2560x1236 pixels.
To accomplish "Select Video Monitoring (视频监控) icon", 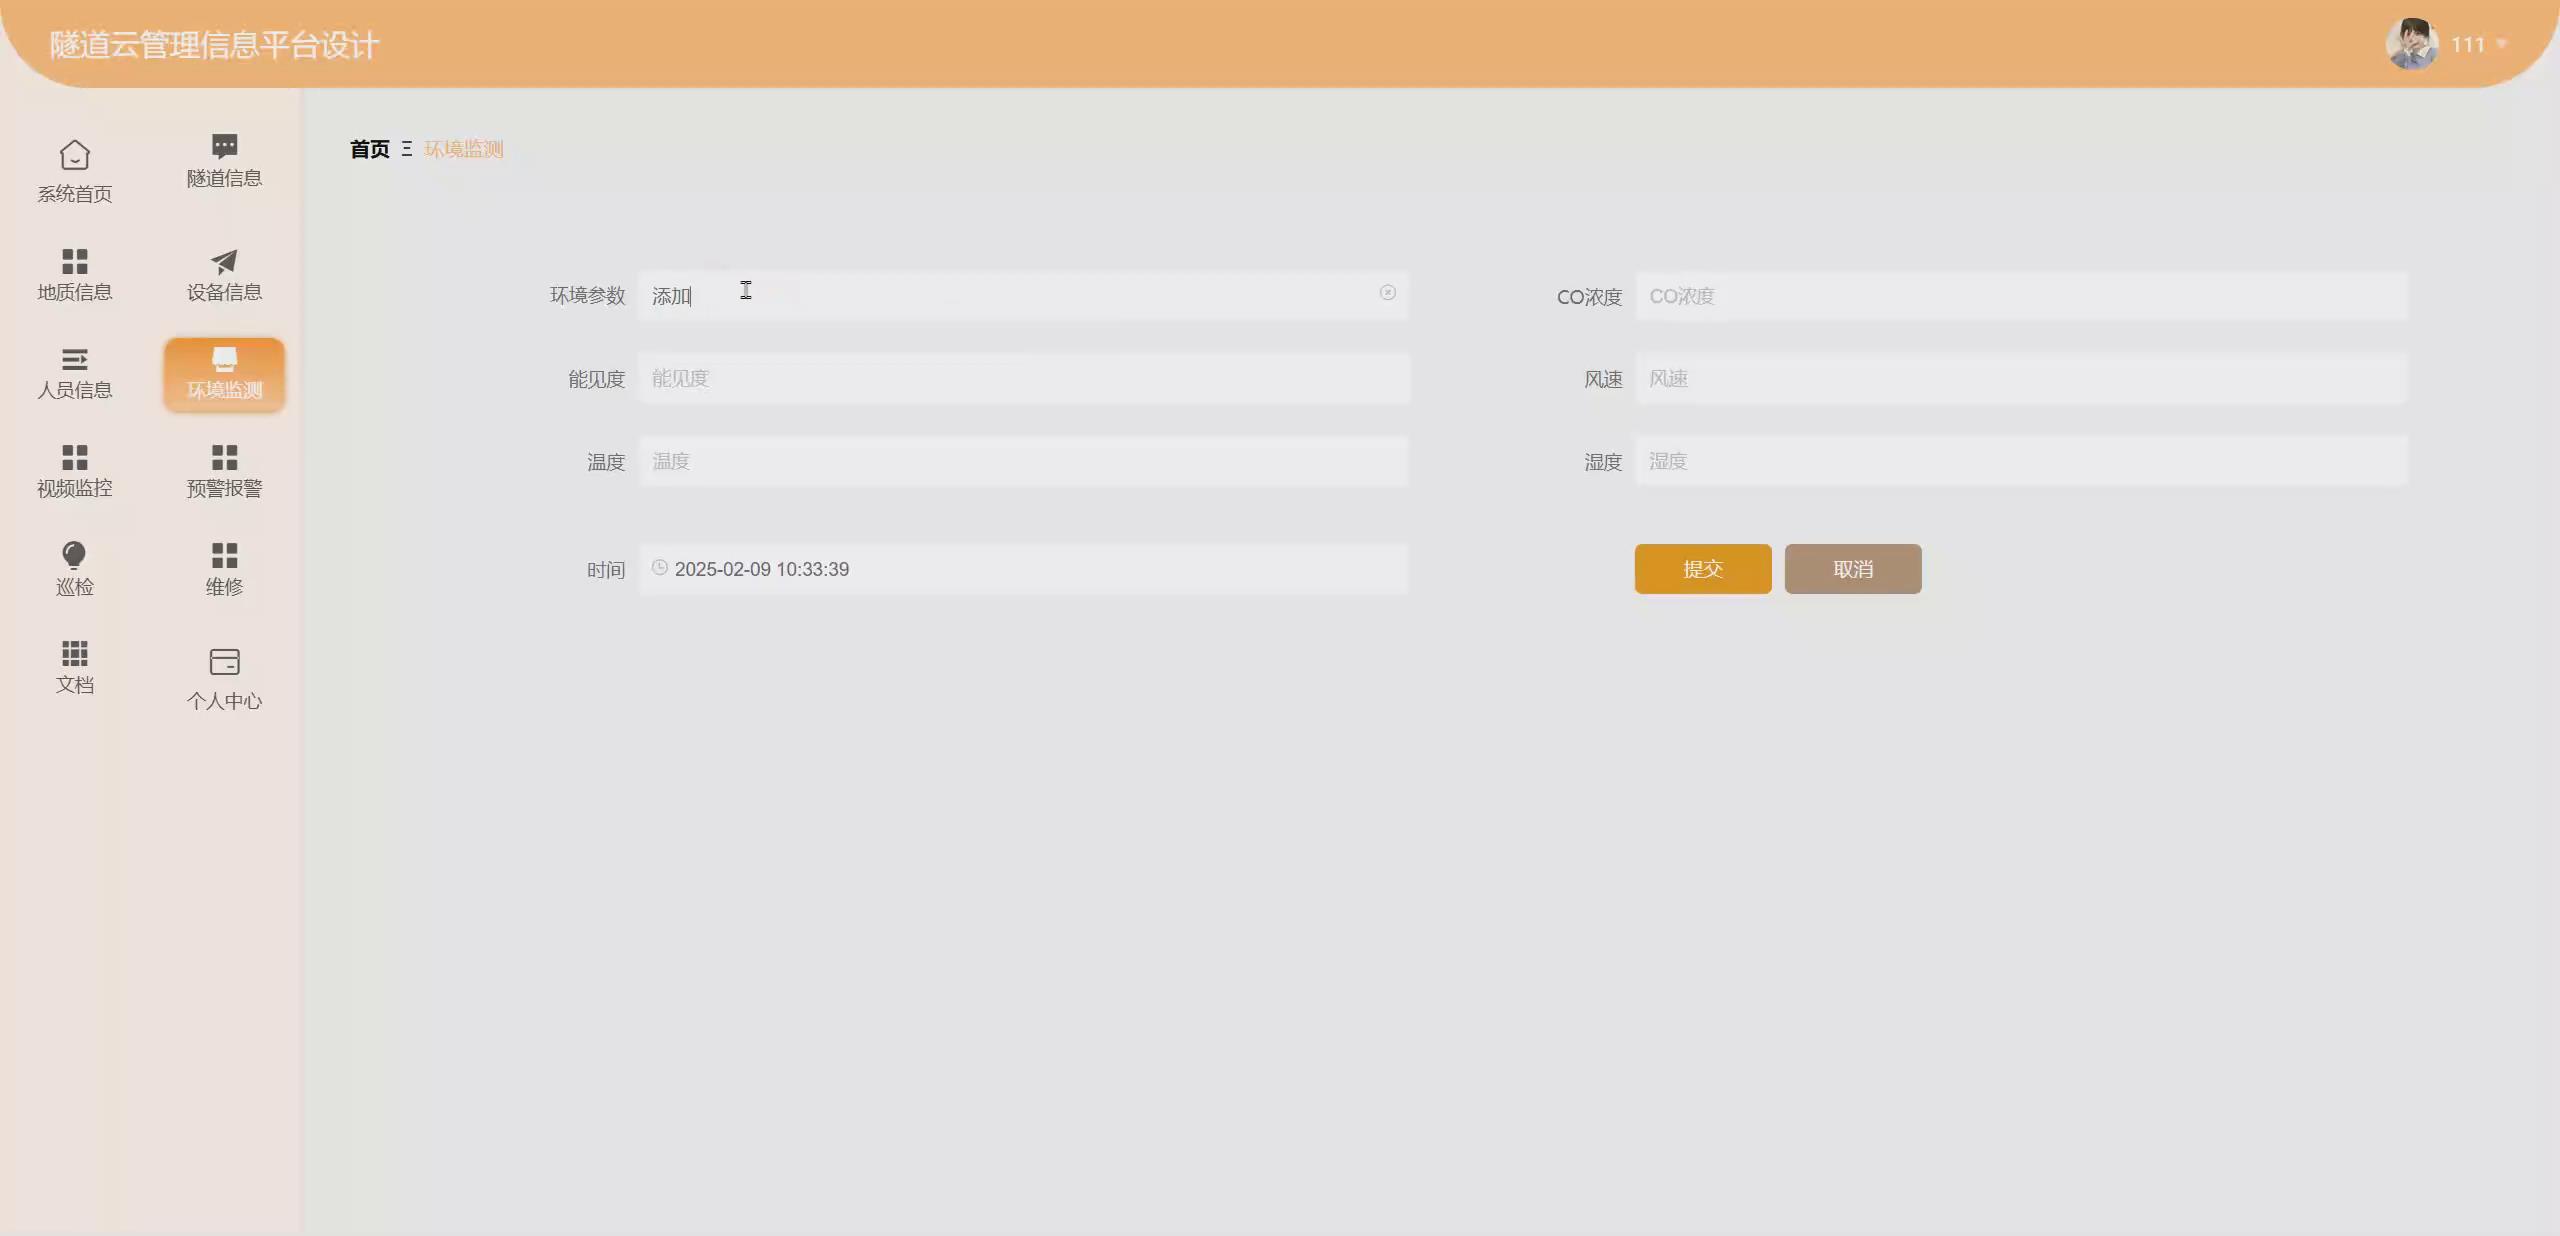I will pos(75,457).
